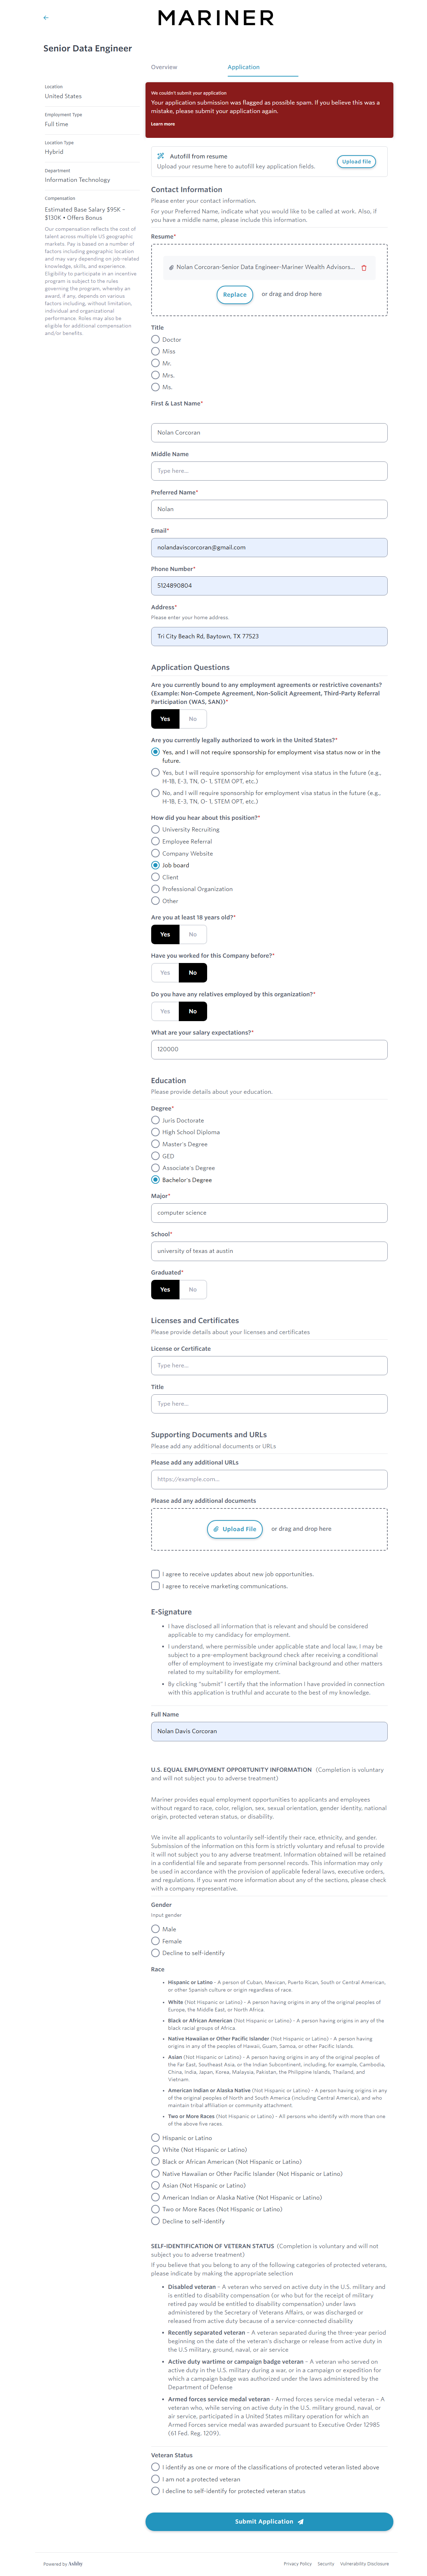The image size is (427, 2576).
Task: Select the Master's Degree radio option
Action: click(x=155, y=1144)
